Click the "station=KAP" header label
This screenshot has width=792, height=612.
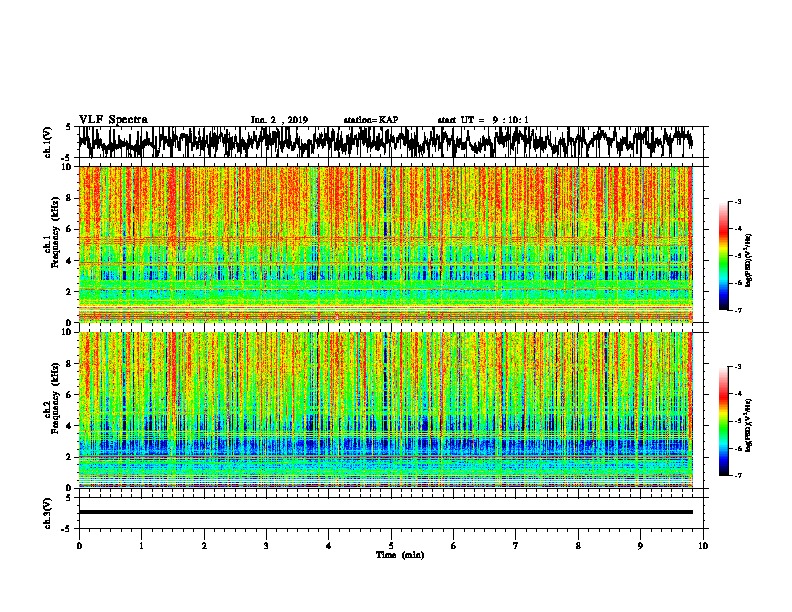[371, 120]
